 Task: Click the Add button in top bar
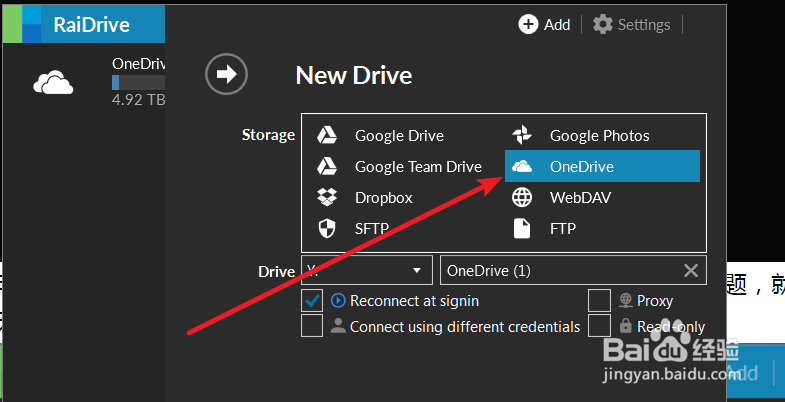(x=544, y=24)
